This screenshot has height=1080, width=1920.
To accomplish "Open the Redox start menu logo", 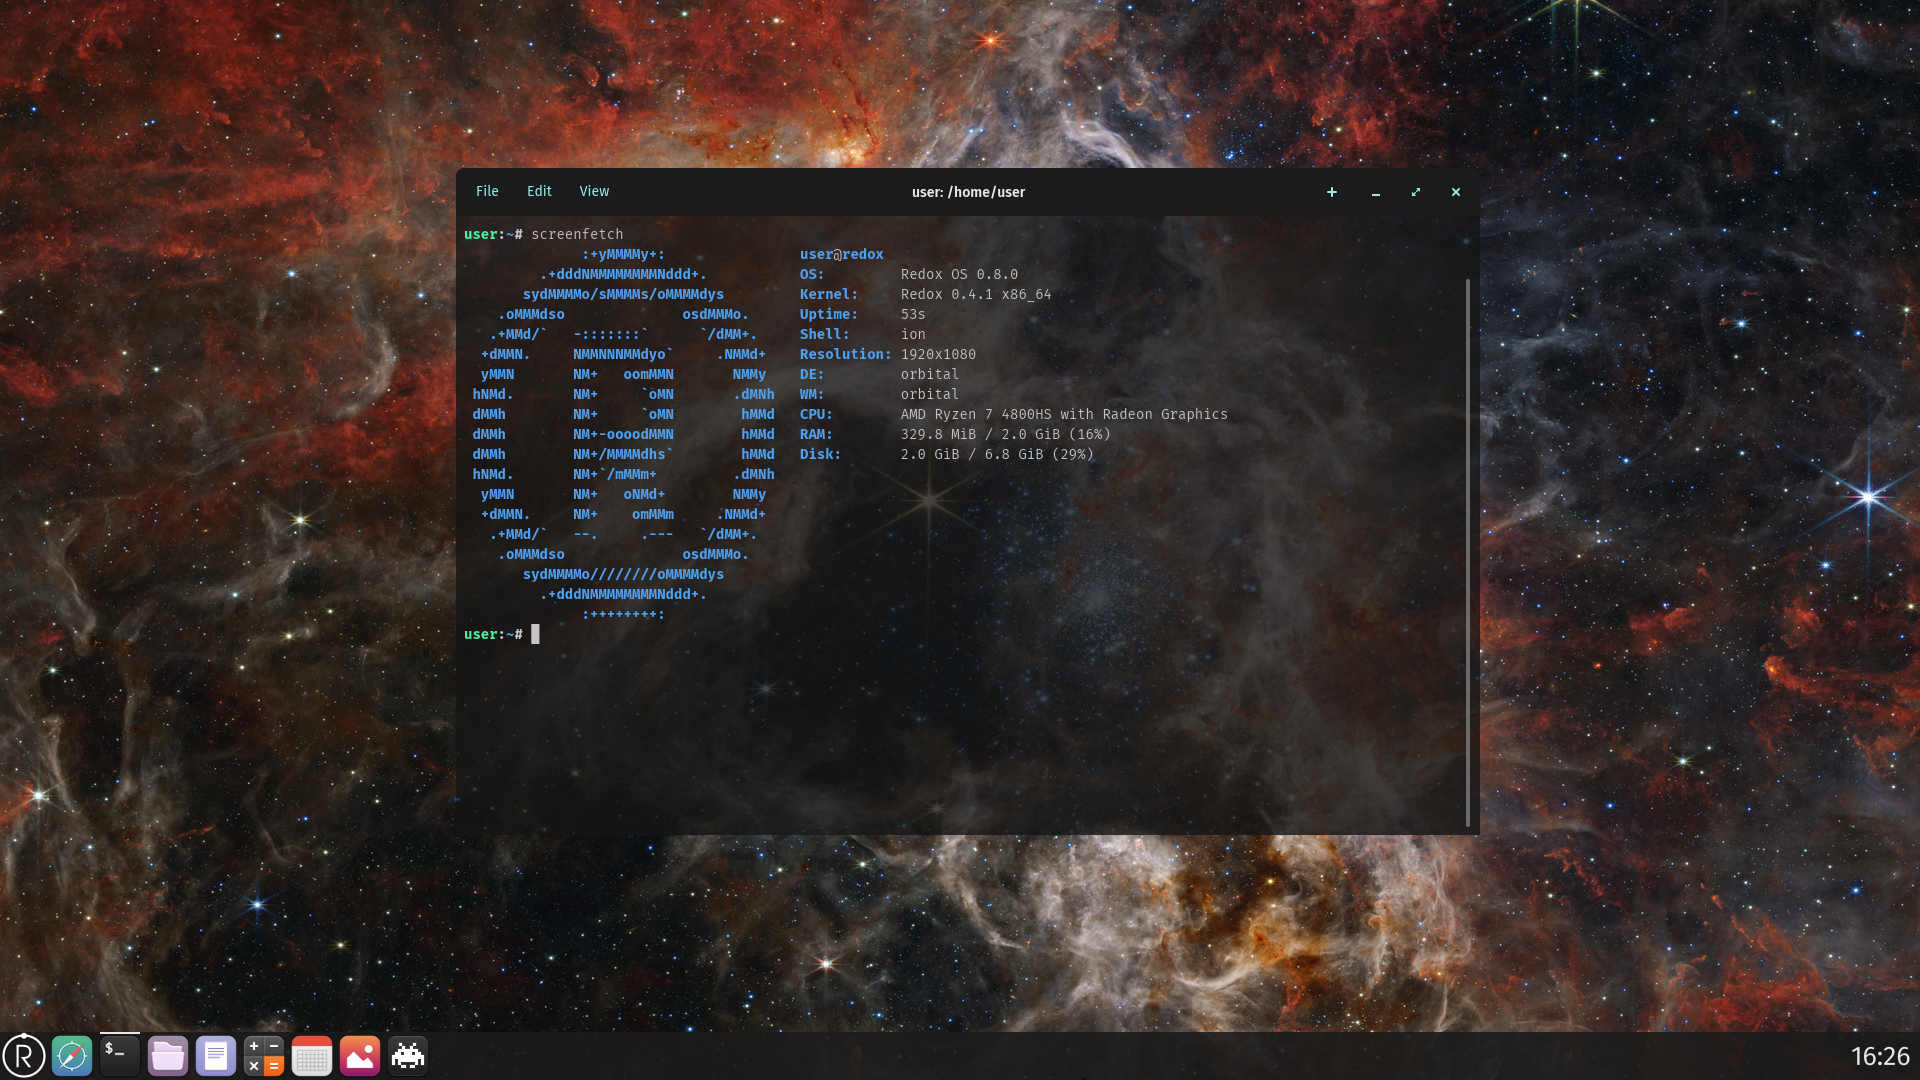I will [x=24, y=1056].
